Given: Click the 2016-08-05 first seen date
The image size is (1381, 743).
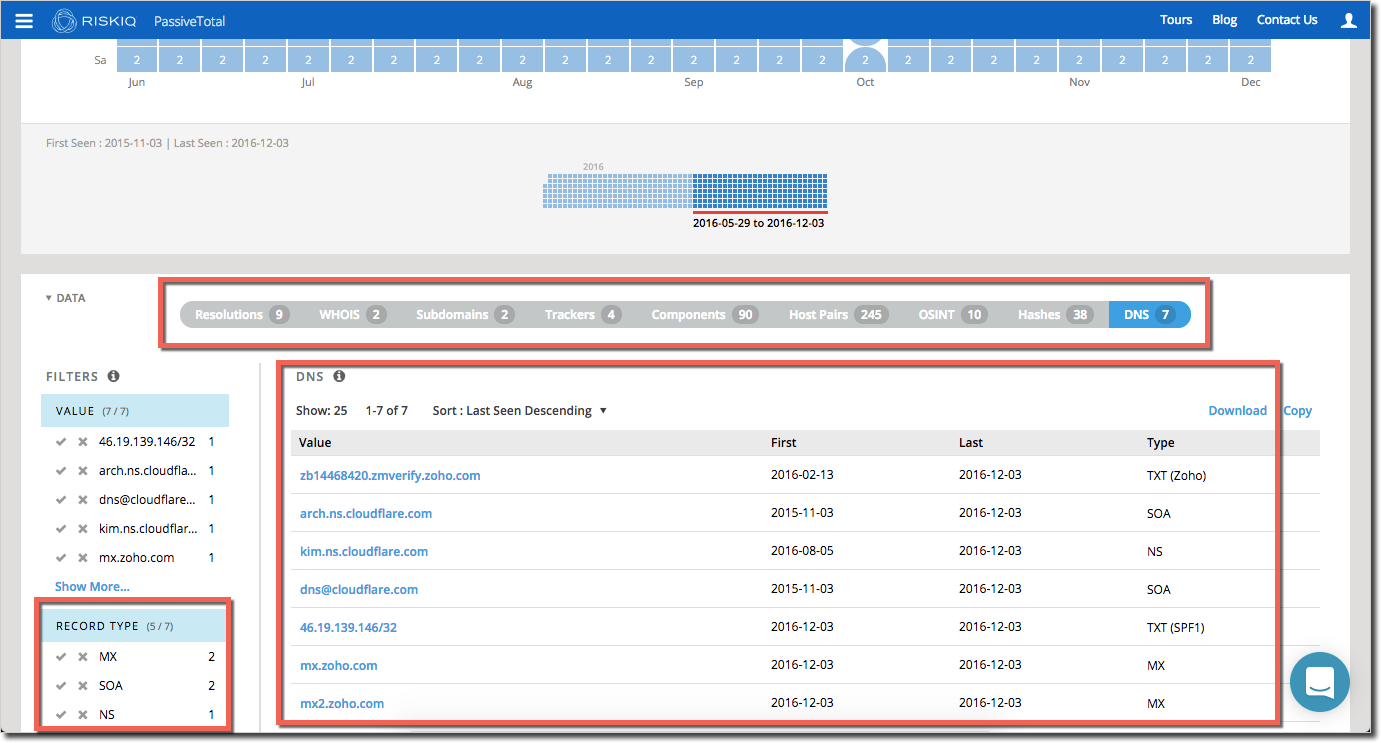Looking at the screenshot, I should 802,552.
